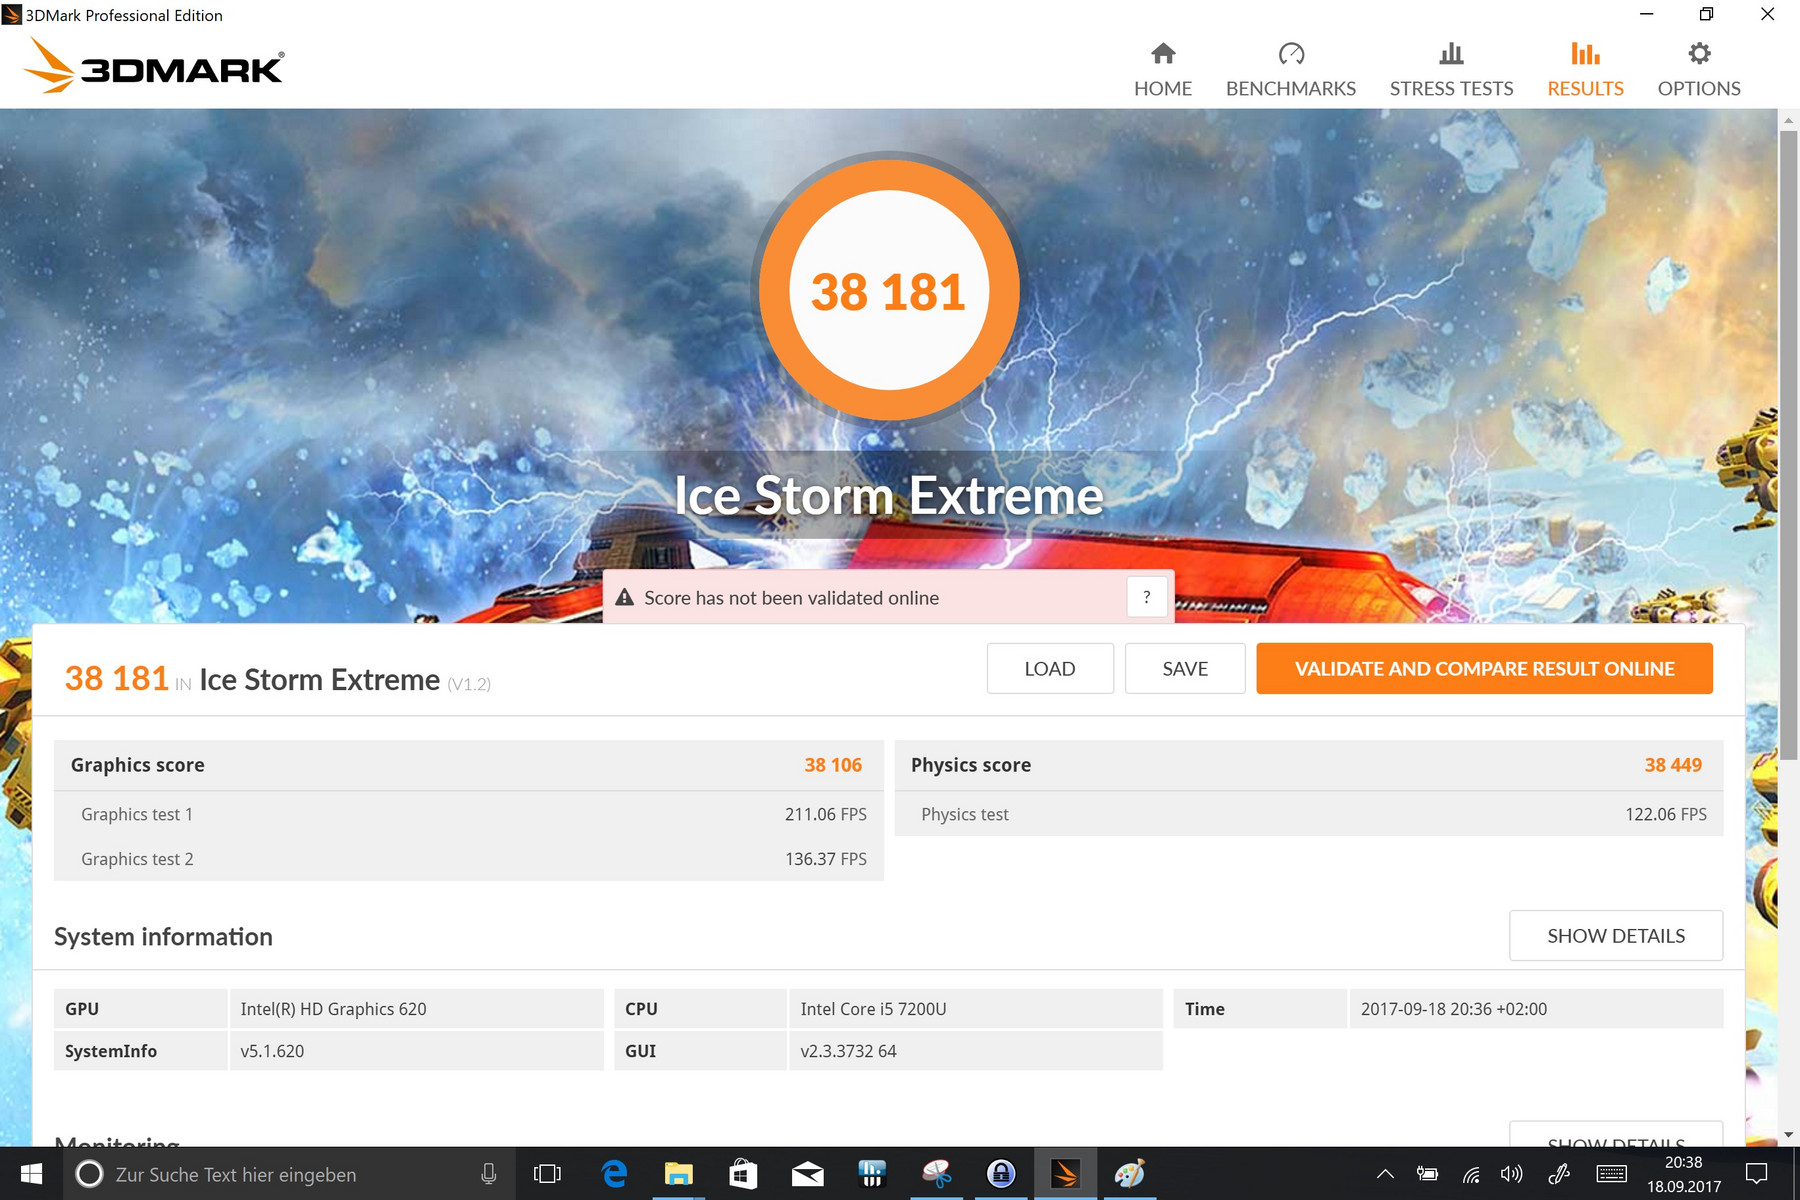Show details for System information
Image resolution: width=1800 pixels, height=1200 pixels.
pos(1615,936)
